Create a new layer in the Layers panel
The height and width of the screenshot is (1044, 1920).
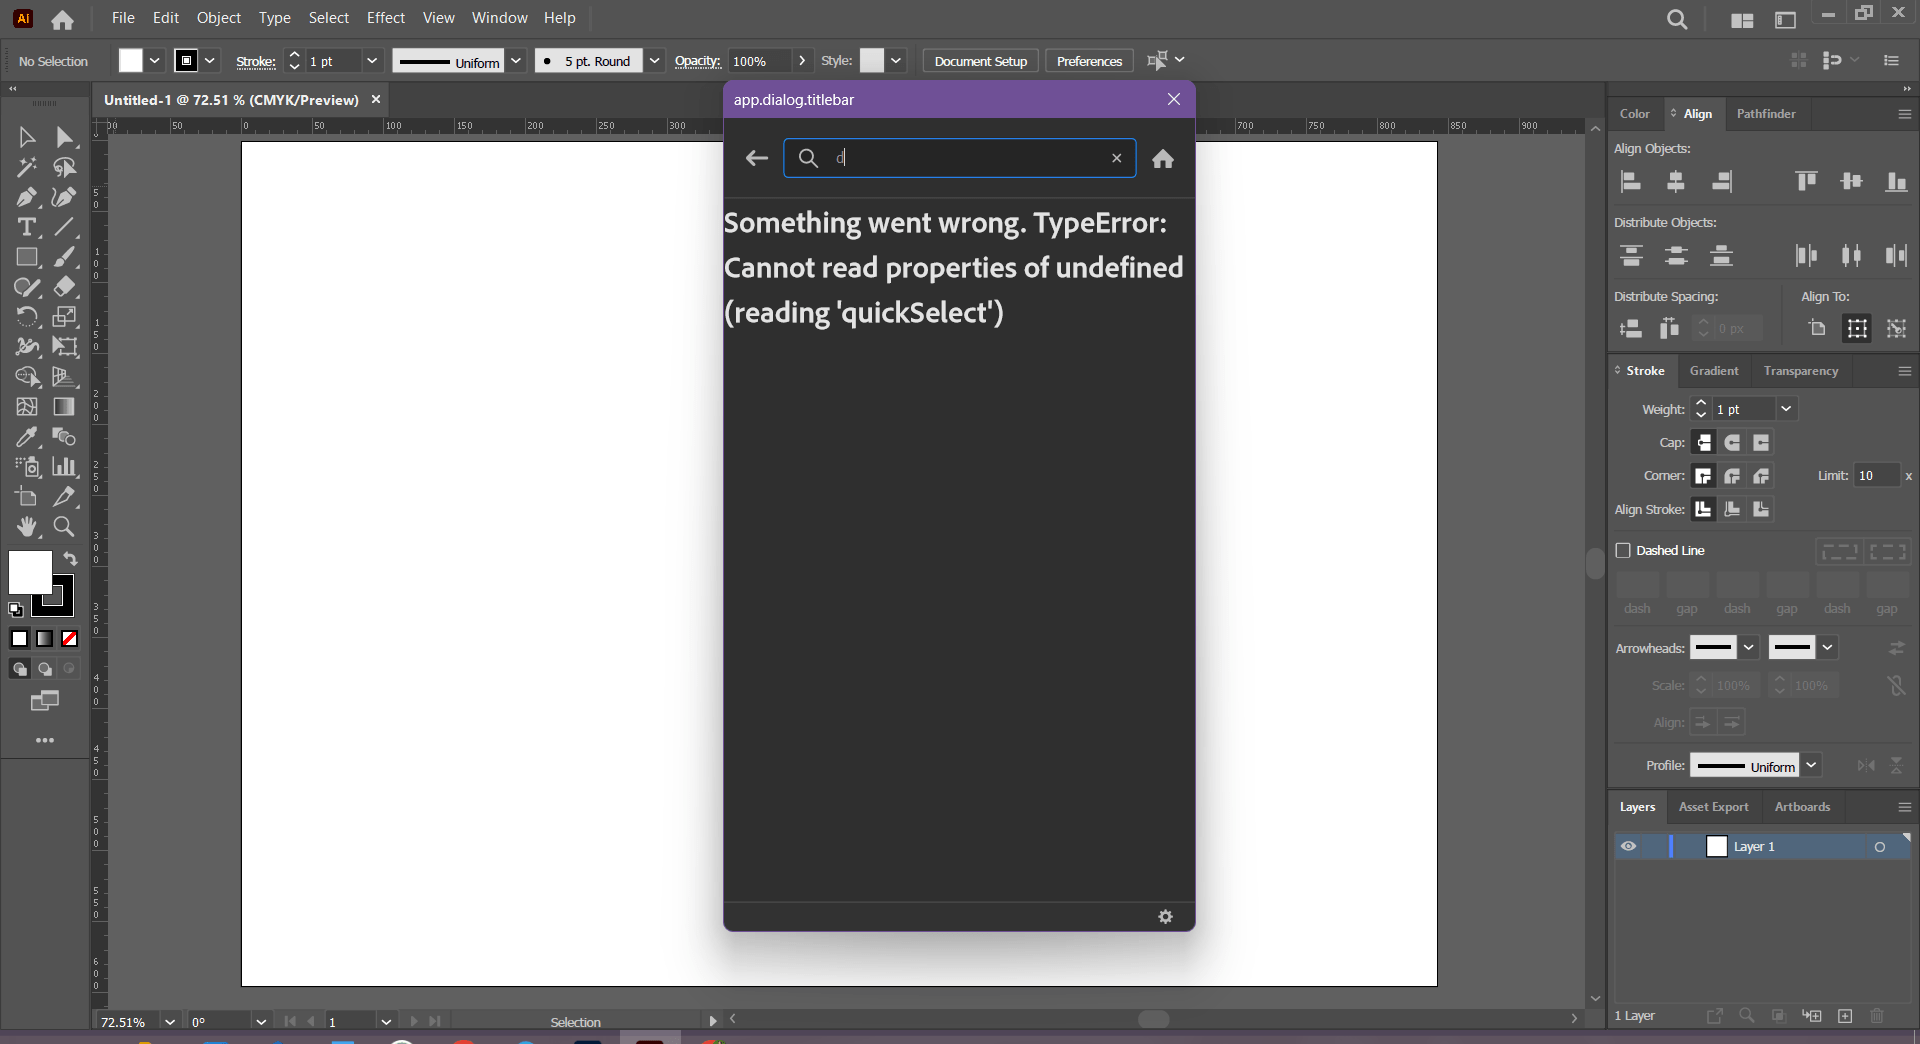tap(1845, 1016)
